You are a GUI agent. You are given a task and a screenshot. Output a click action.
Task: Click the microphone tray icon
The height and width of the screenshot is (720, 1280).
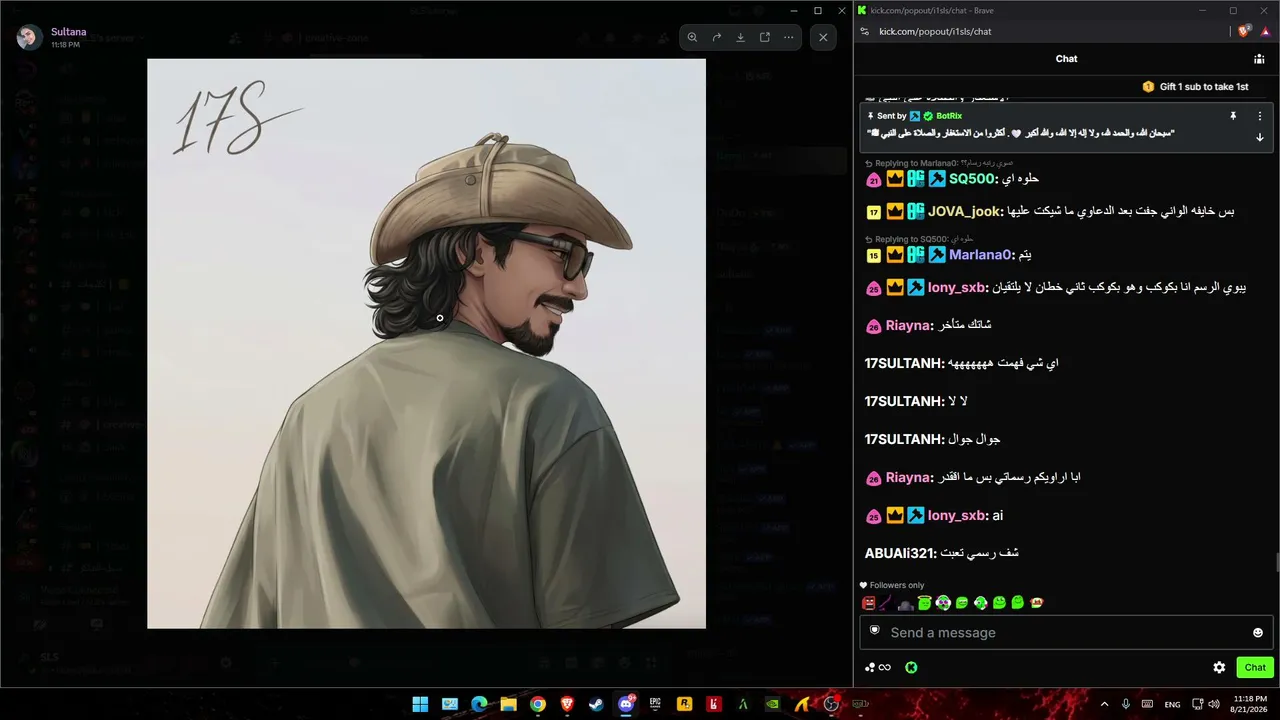pos(1126,704)
